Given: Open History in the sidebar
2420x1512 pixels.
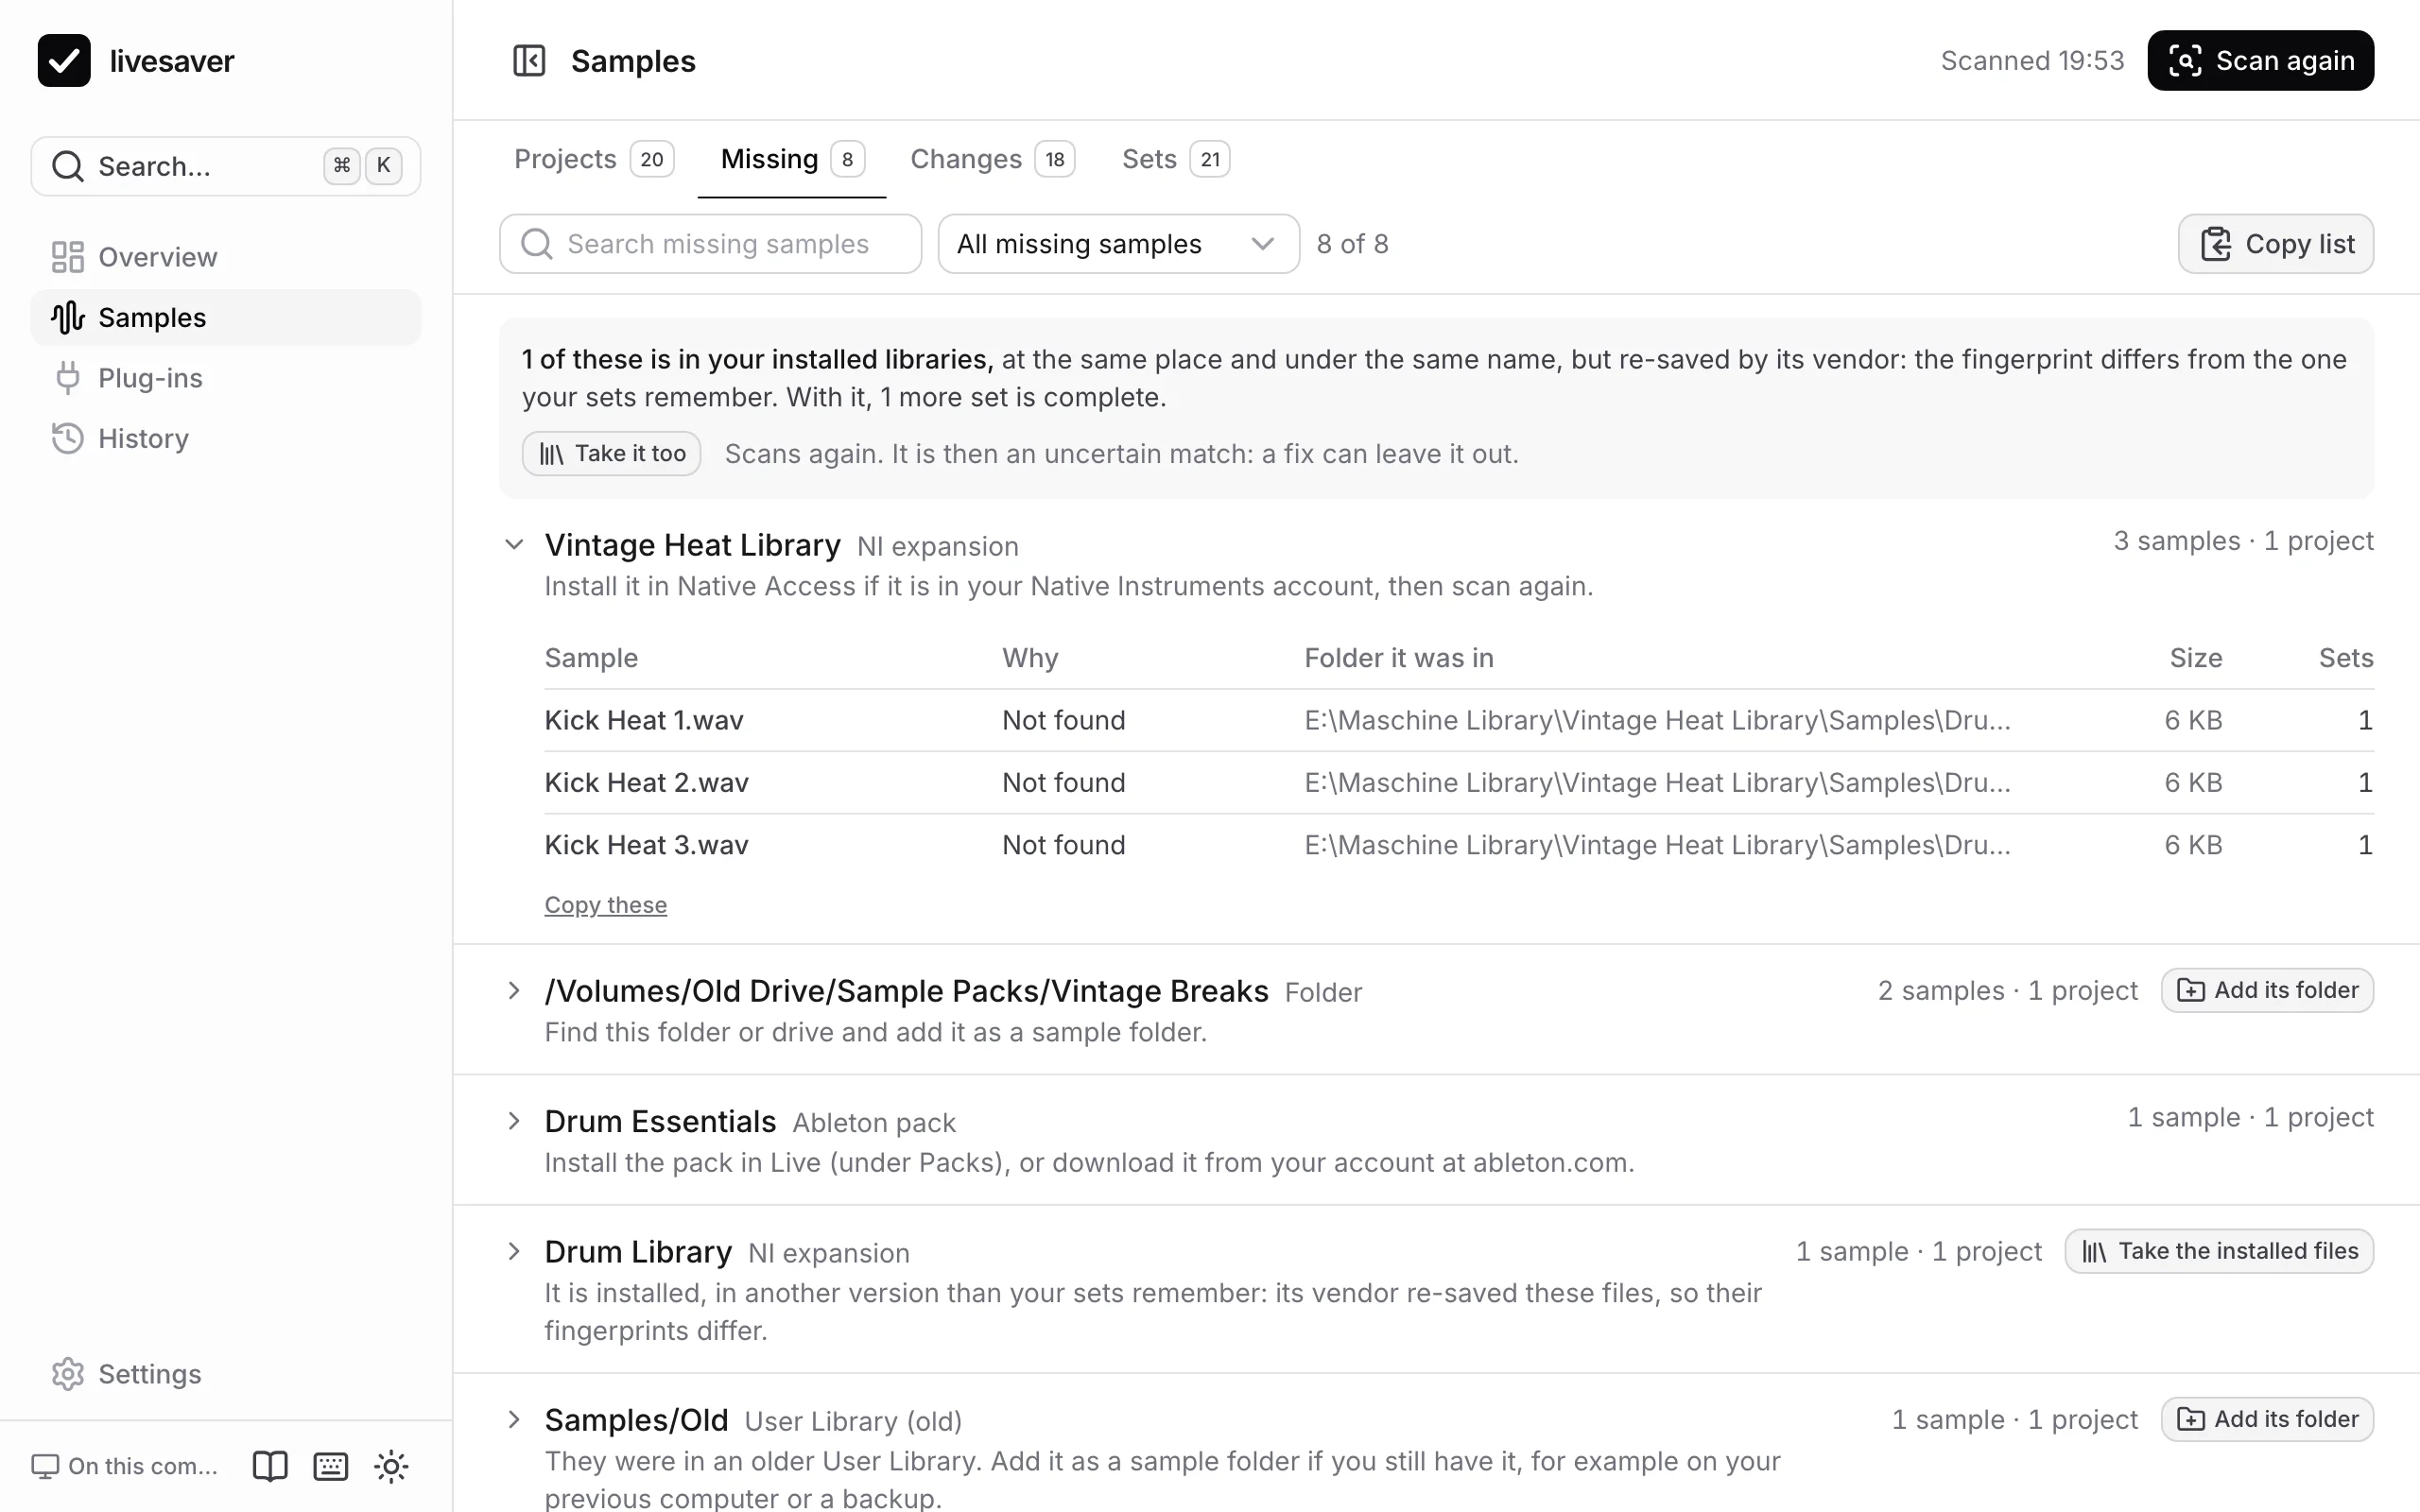Looking at the screenshot, I should click(x=226, y=438).
